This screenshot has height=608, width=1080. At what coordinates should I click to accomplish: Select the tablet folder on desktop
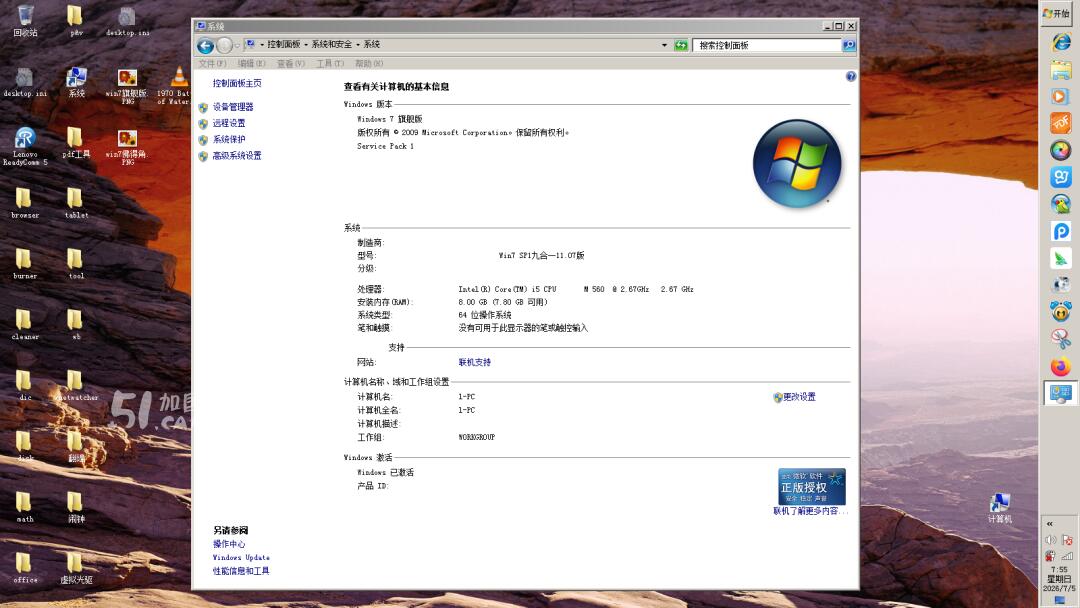pos(76,203)
